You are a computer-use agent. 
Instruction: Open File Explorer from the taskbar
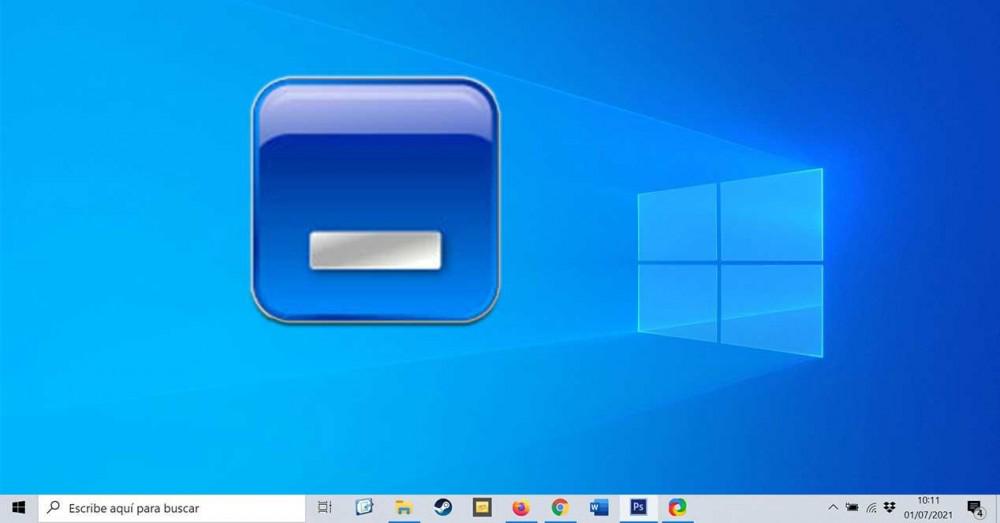[404, 508]
